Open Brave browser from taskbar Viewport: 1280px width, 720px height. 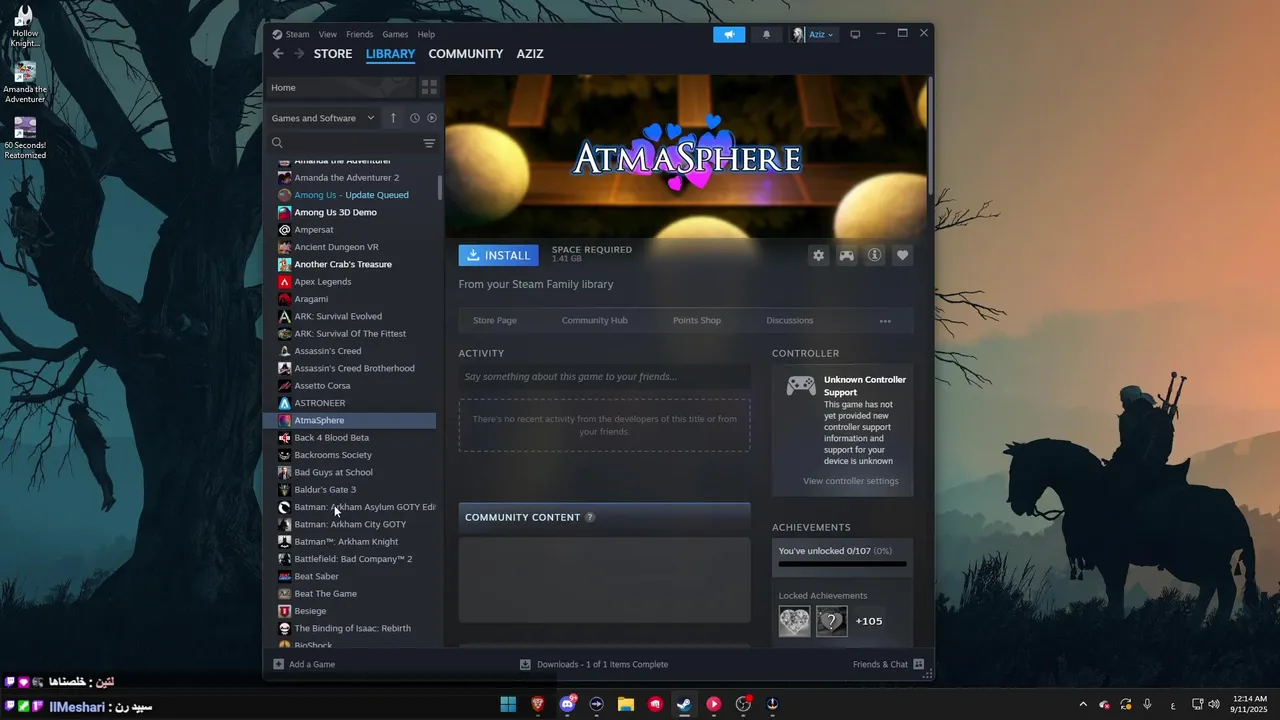(538, 704)
